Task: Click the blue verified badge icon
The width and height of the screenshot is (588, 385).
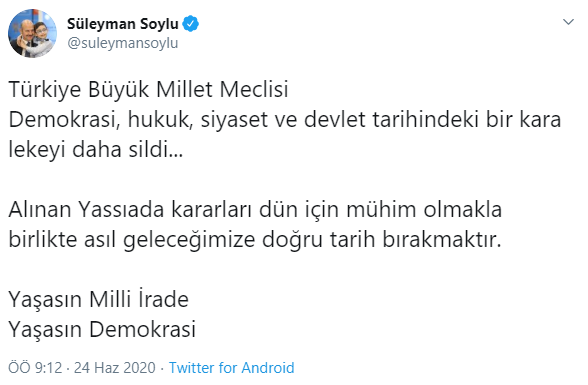Action: [190, 24]
